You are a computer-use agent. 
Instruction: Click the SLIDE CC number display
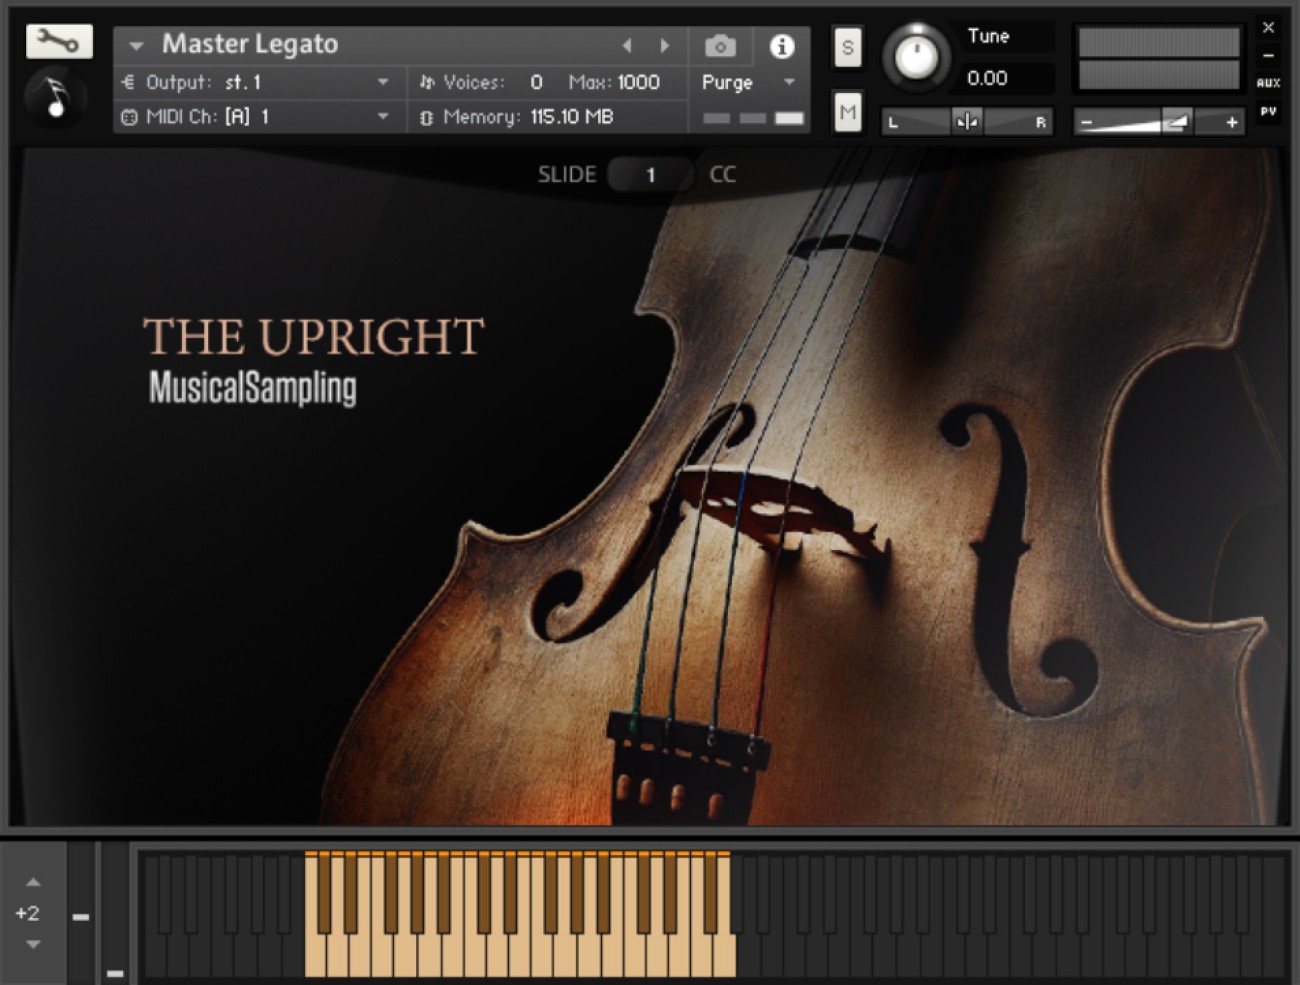pos(650,174)
